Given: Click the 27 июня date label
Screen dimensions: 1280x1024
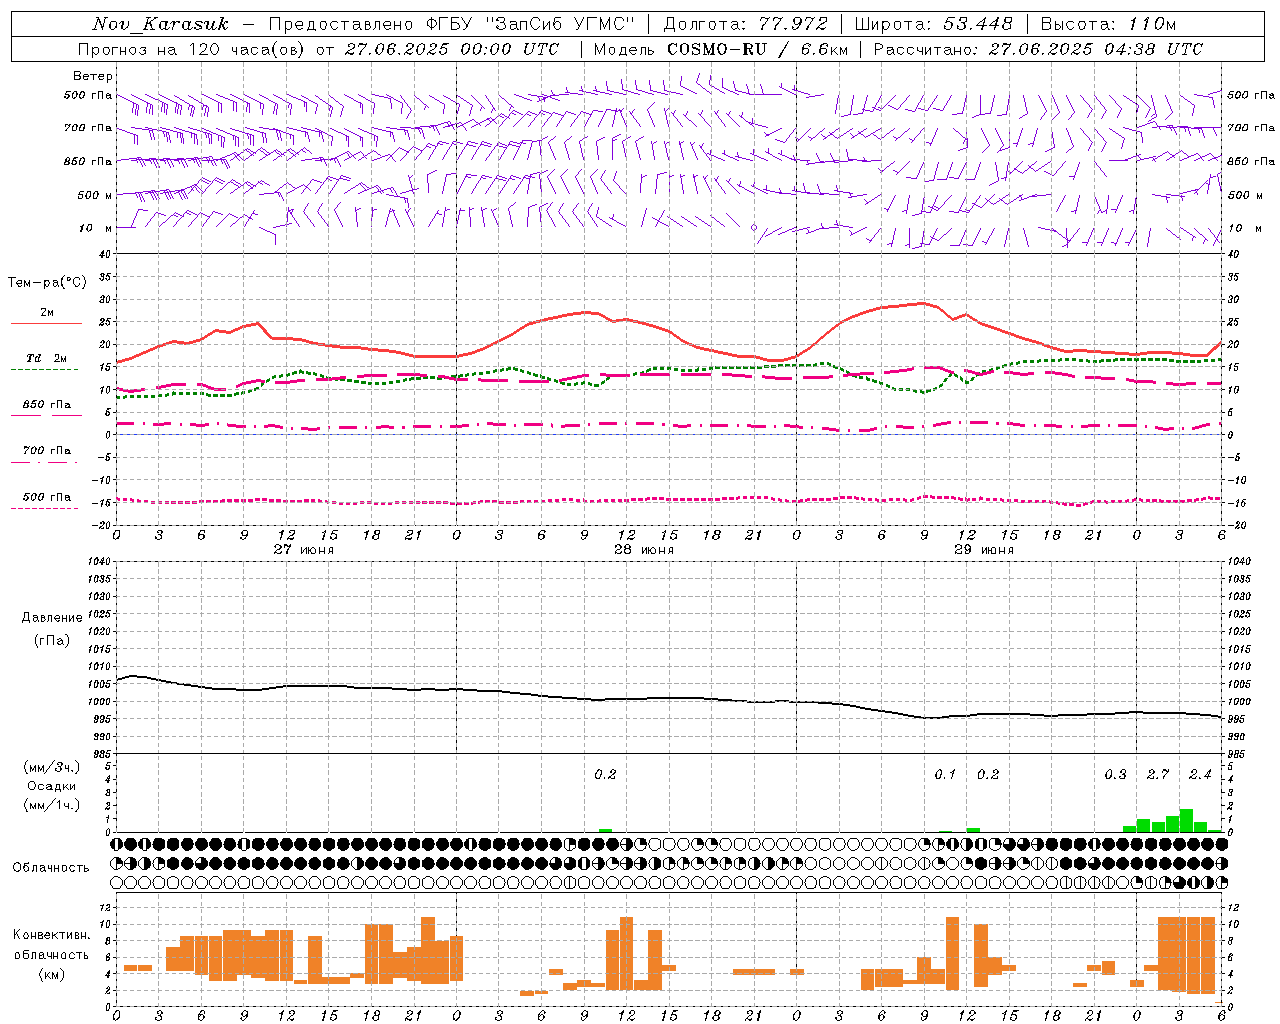Looking at the screenshot, I should coord(304,550).
